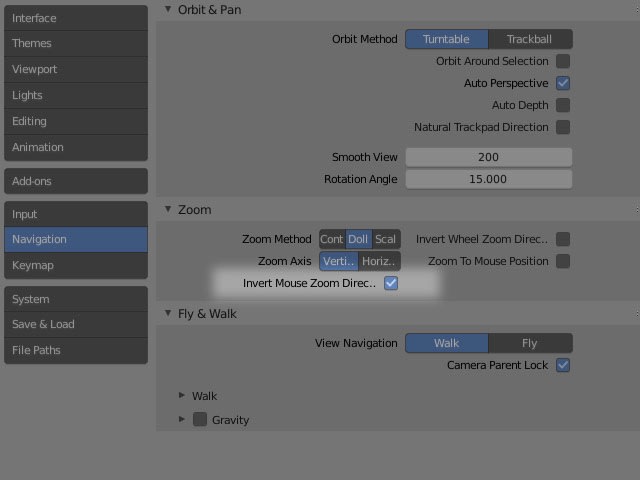This screenshot has height=480, width=640.
Task: Switch View Navigation to Fly
Action: click(x=530, y=344)
